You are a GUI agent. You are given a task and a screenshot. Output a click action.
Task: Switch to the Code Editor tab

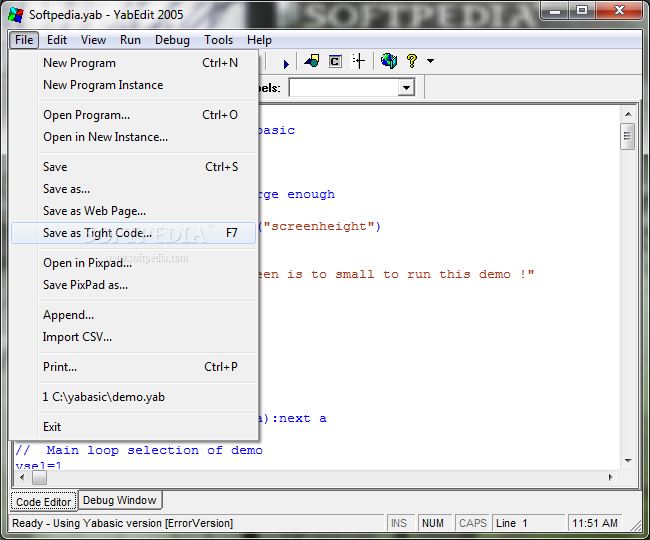click(x=44, y=502)
